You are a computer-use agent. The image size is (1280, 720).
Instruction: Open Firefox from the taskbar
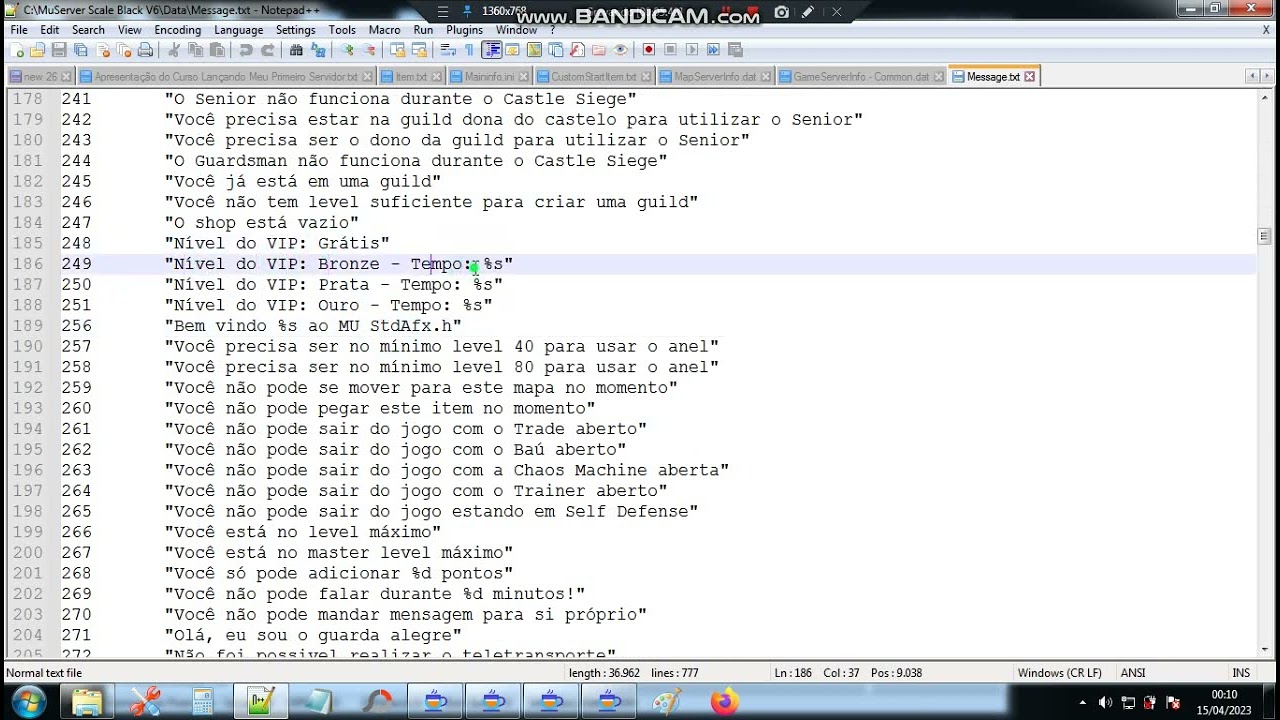(x=724, y=702)
